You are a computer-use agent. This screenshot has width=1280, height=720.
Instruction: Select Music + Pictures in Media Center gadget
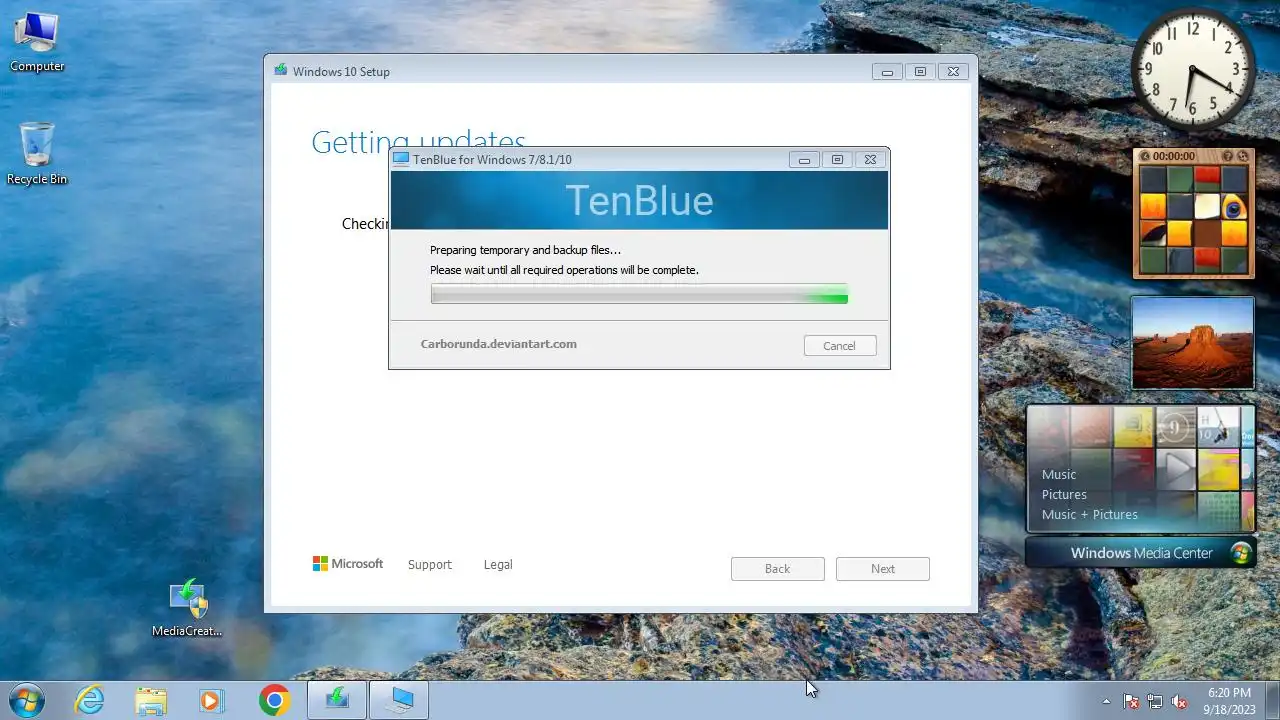pos(1090,514)
